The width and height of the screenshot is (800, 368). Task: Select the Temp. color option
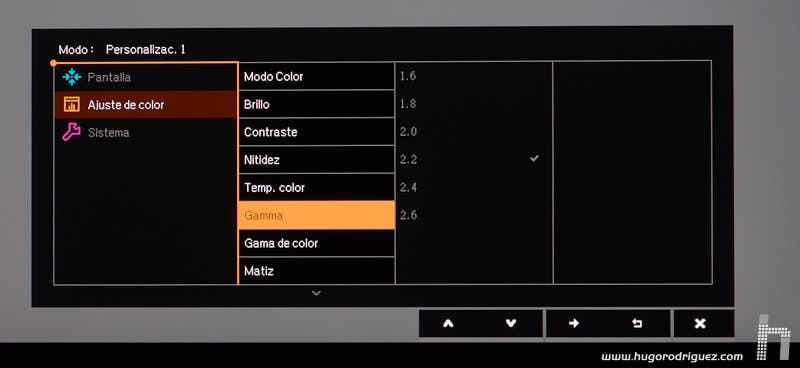pyautogui.click(x=316, y=187)
